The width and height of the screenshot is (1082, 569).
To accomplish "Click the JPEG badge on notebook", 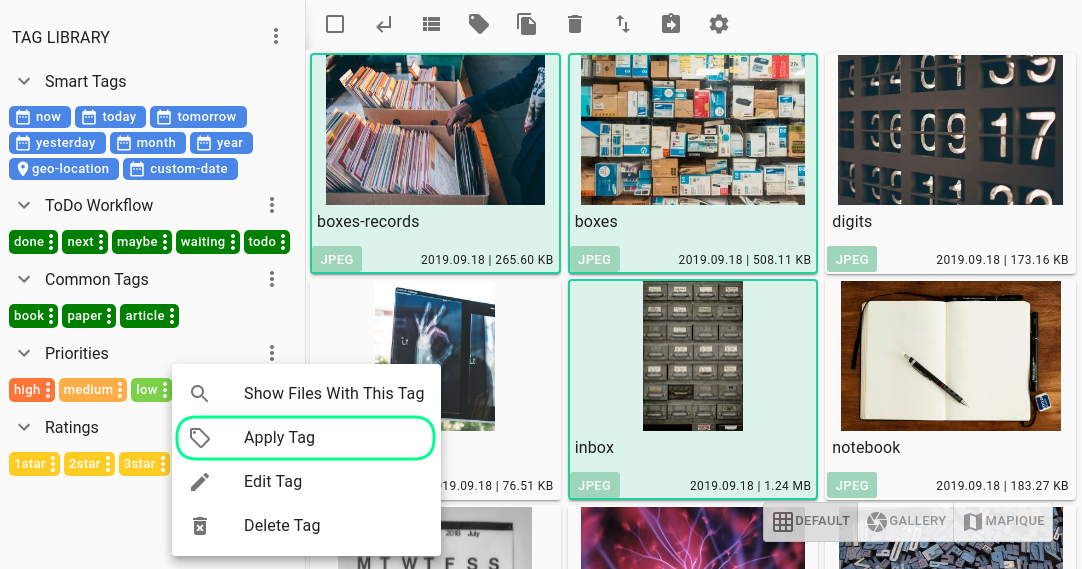I will [x=852, y=486].
